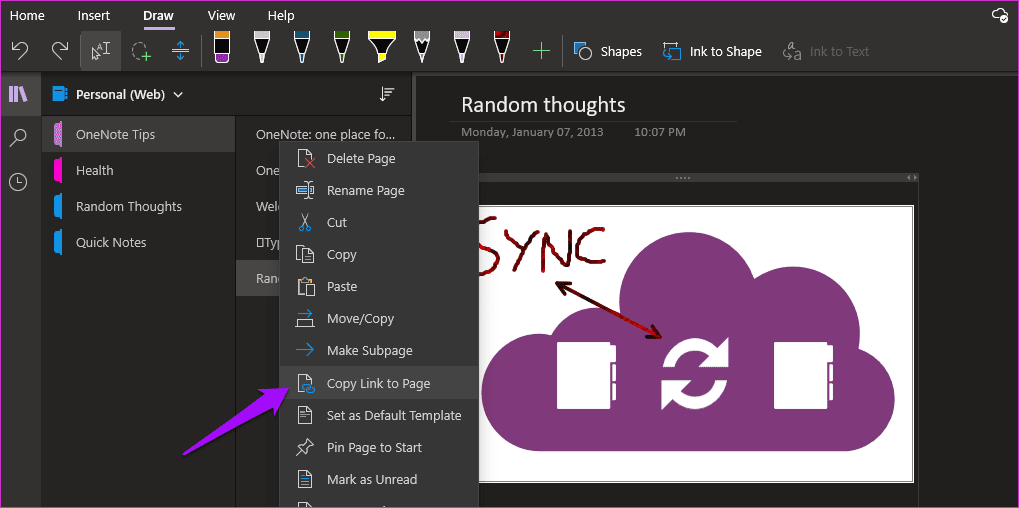Viewport: 1019px width, 508px height.
Task: Add a new pen with plus icon
Action: (541, 51)
